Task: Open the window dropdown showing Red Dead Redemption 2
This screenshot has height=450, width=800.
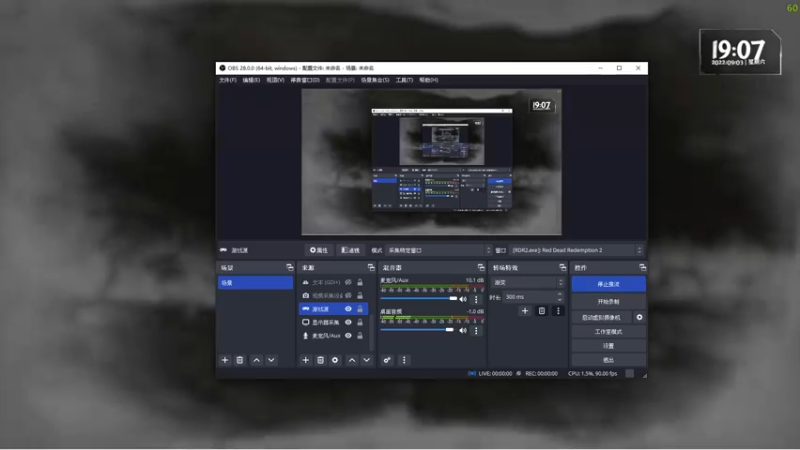Action: [576, 250]
